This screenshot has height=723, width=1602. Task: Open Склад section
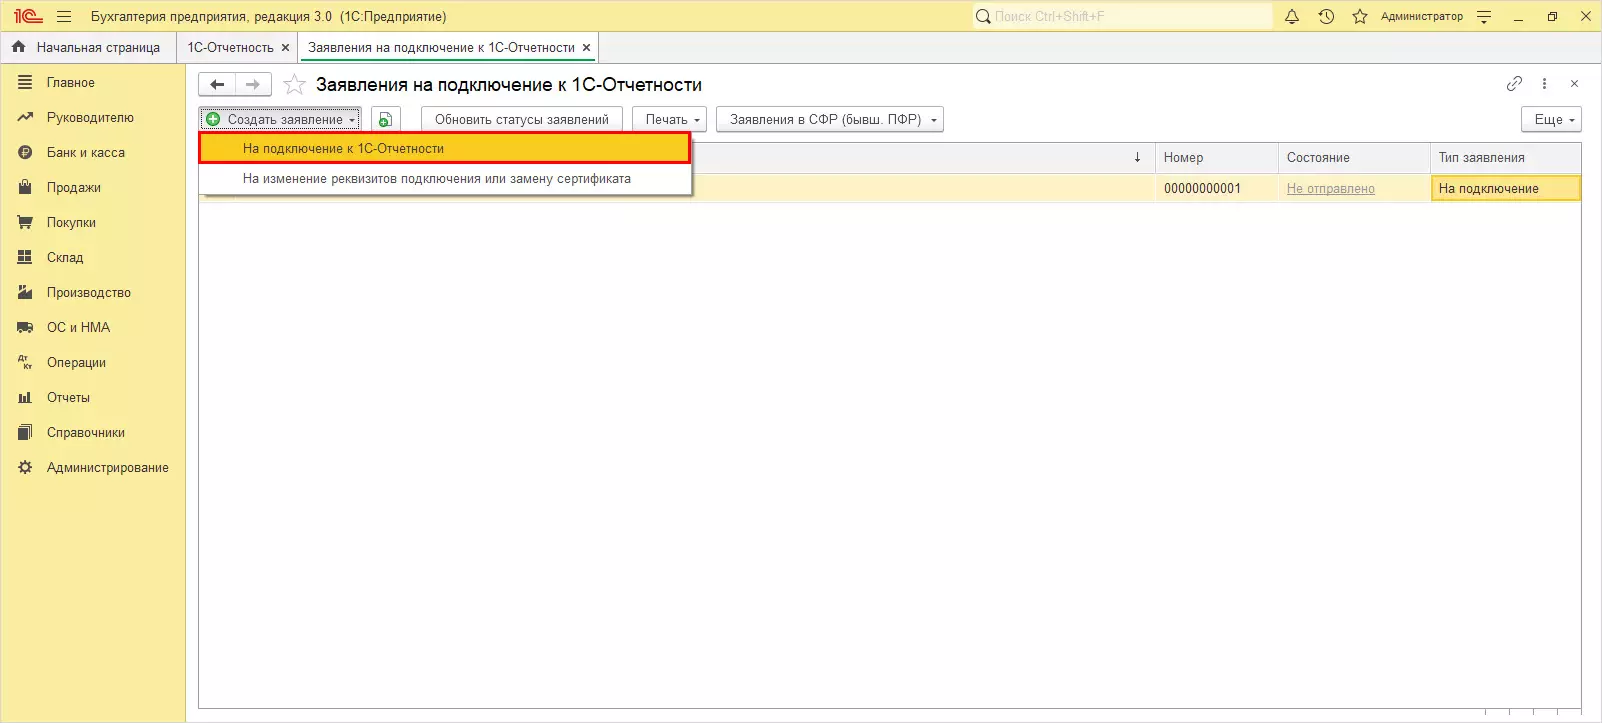tap(65, 258)
